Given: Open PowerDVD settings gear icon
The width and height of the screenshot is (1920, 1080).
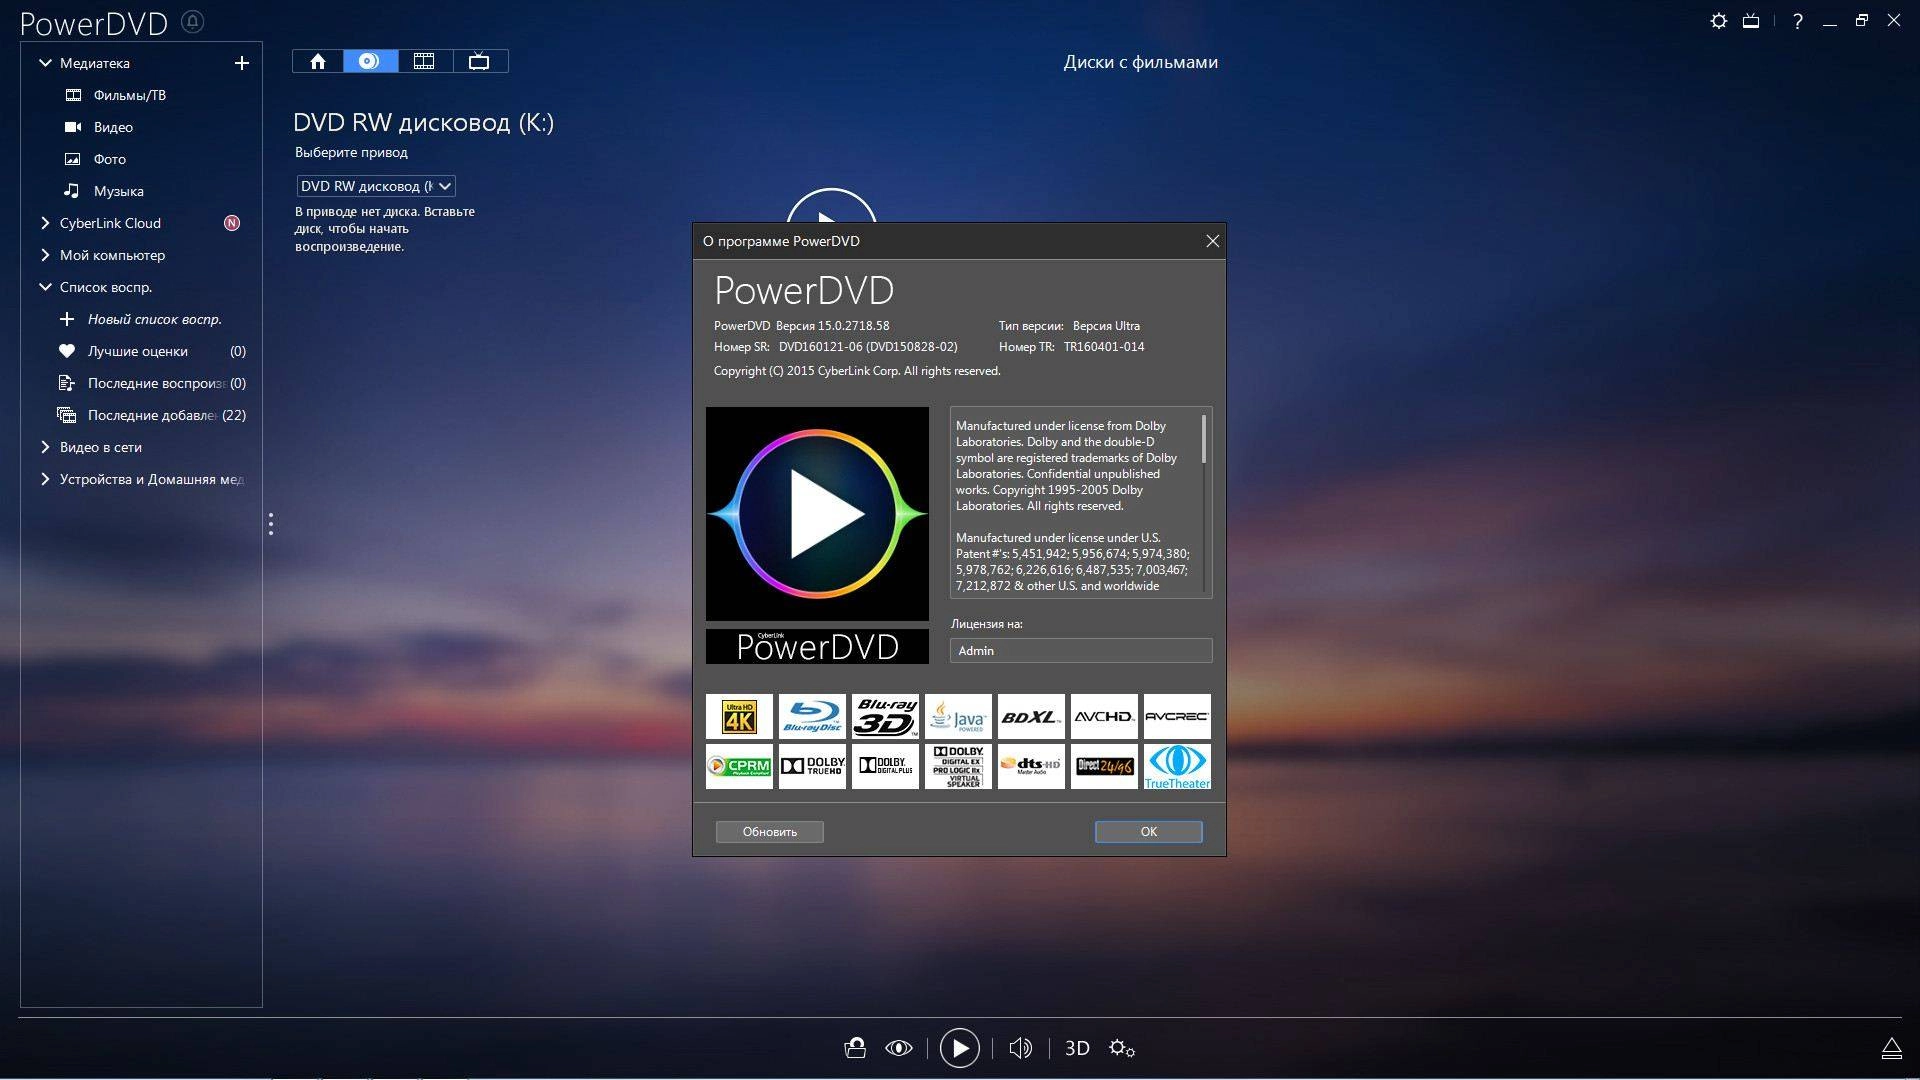Looking at the screenshot, I should click(1718, 21).
